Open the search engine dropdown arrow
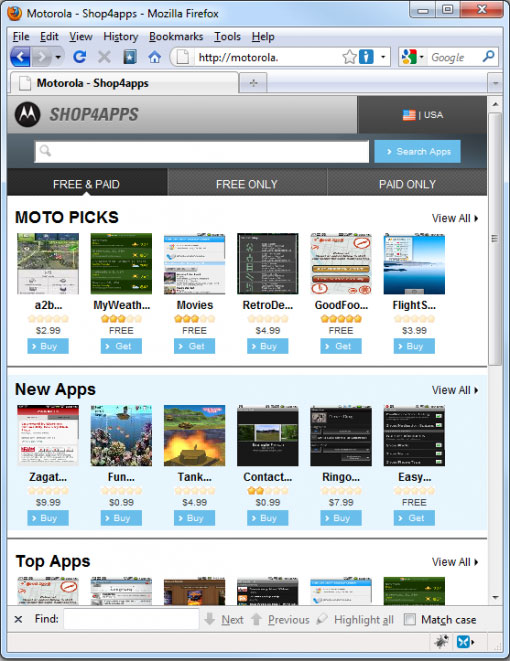 (421, 57)
